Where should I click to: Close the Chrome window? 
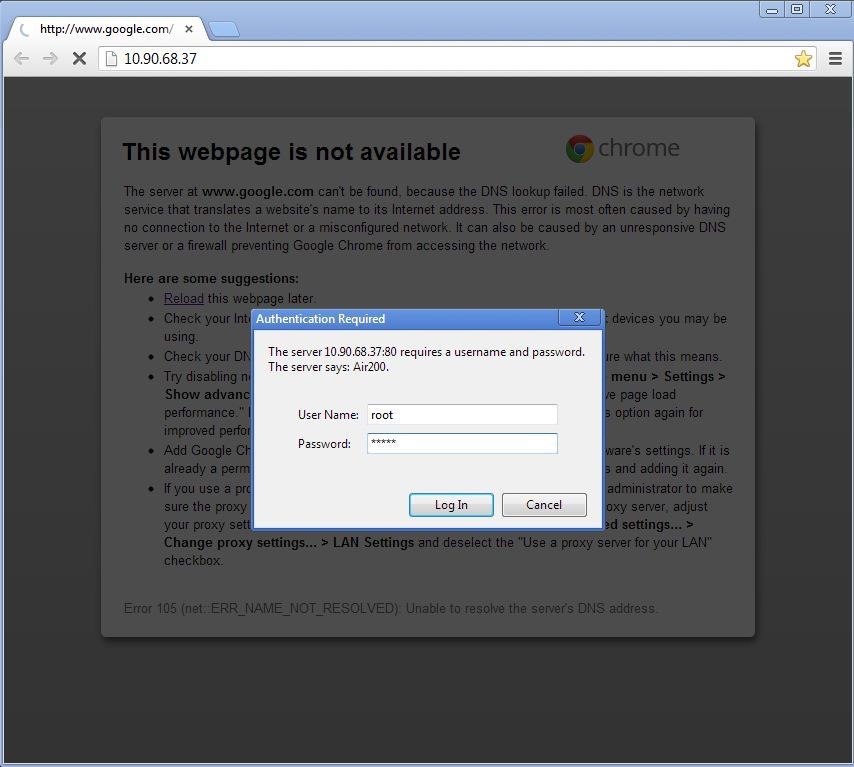[830, 10]
